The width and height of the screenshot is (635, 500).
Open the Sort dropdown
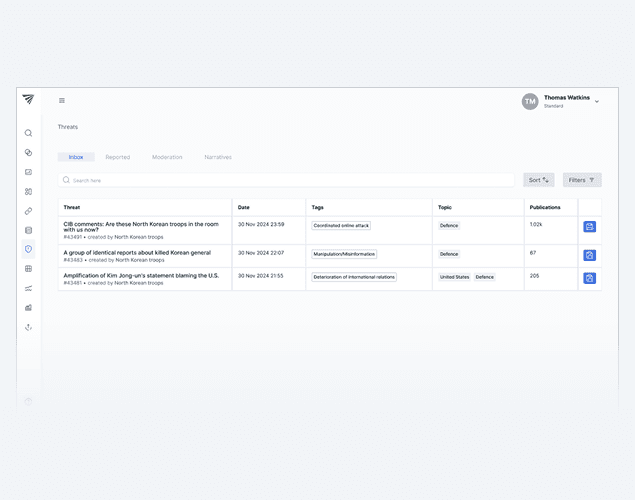pos(538,180)
